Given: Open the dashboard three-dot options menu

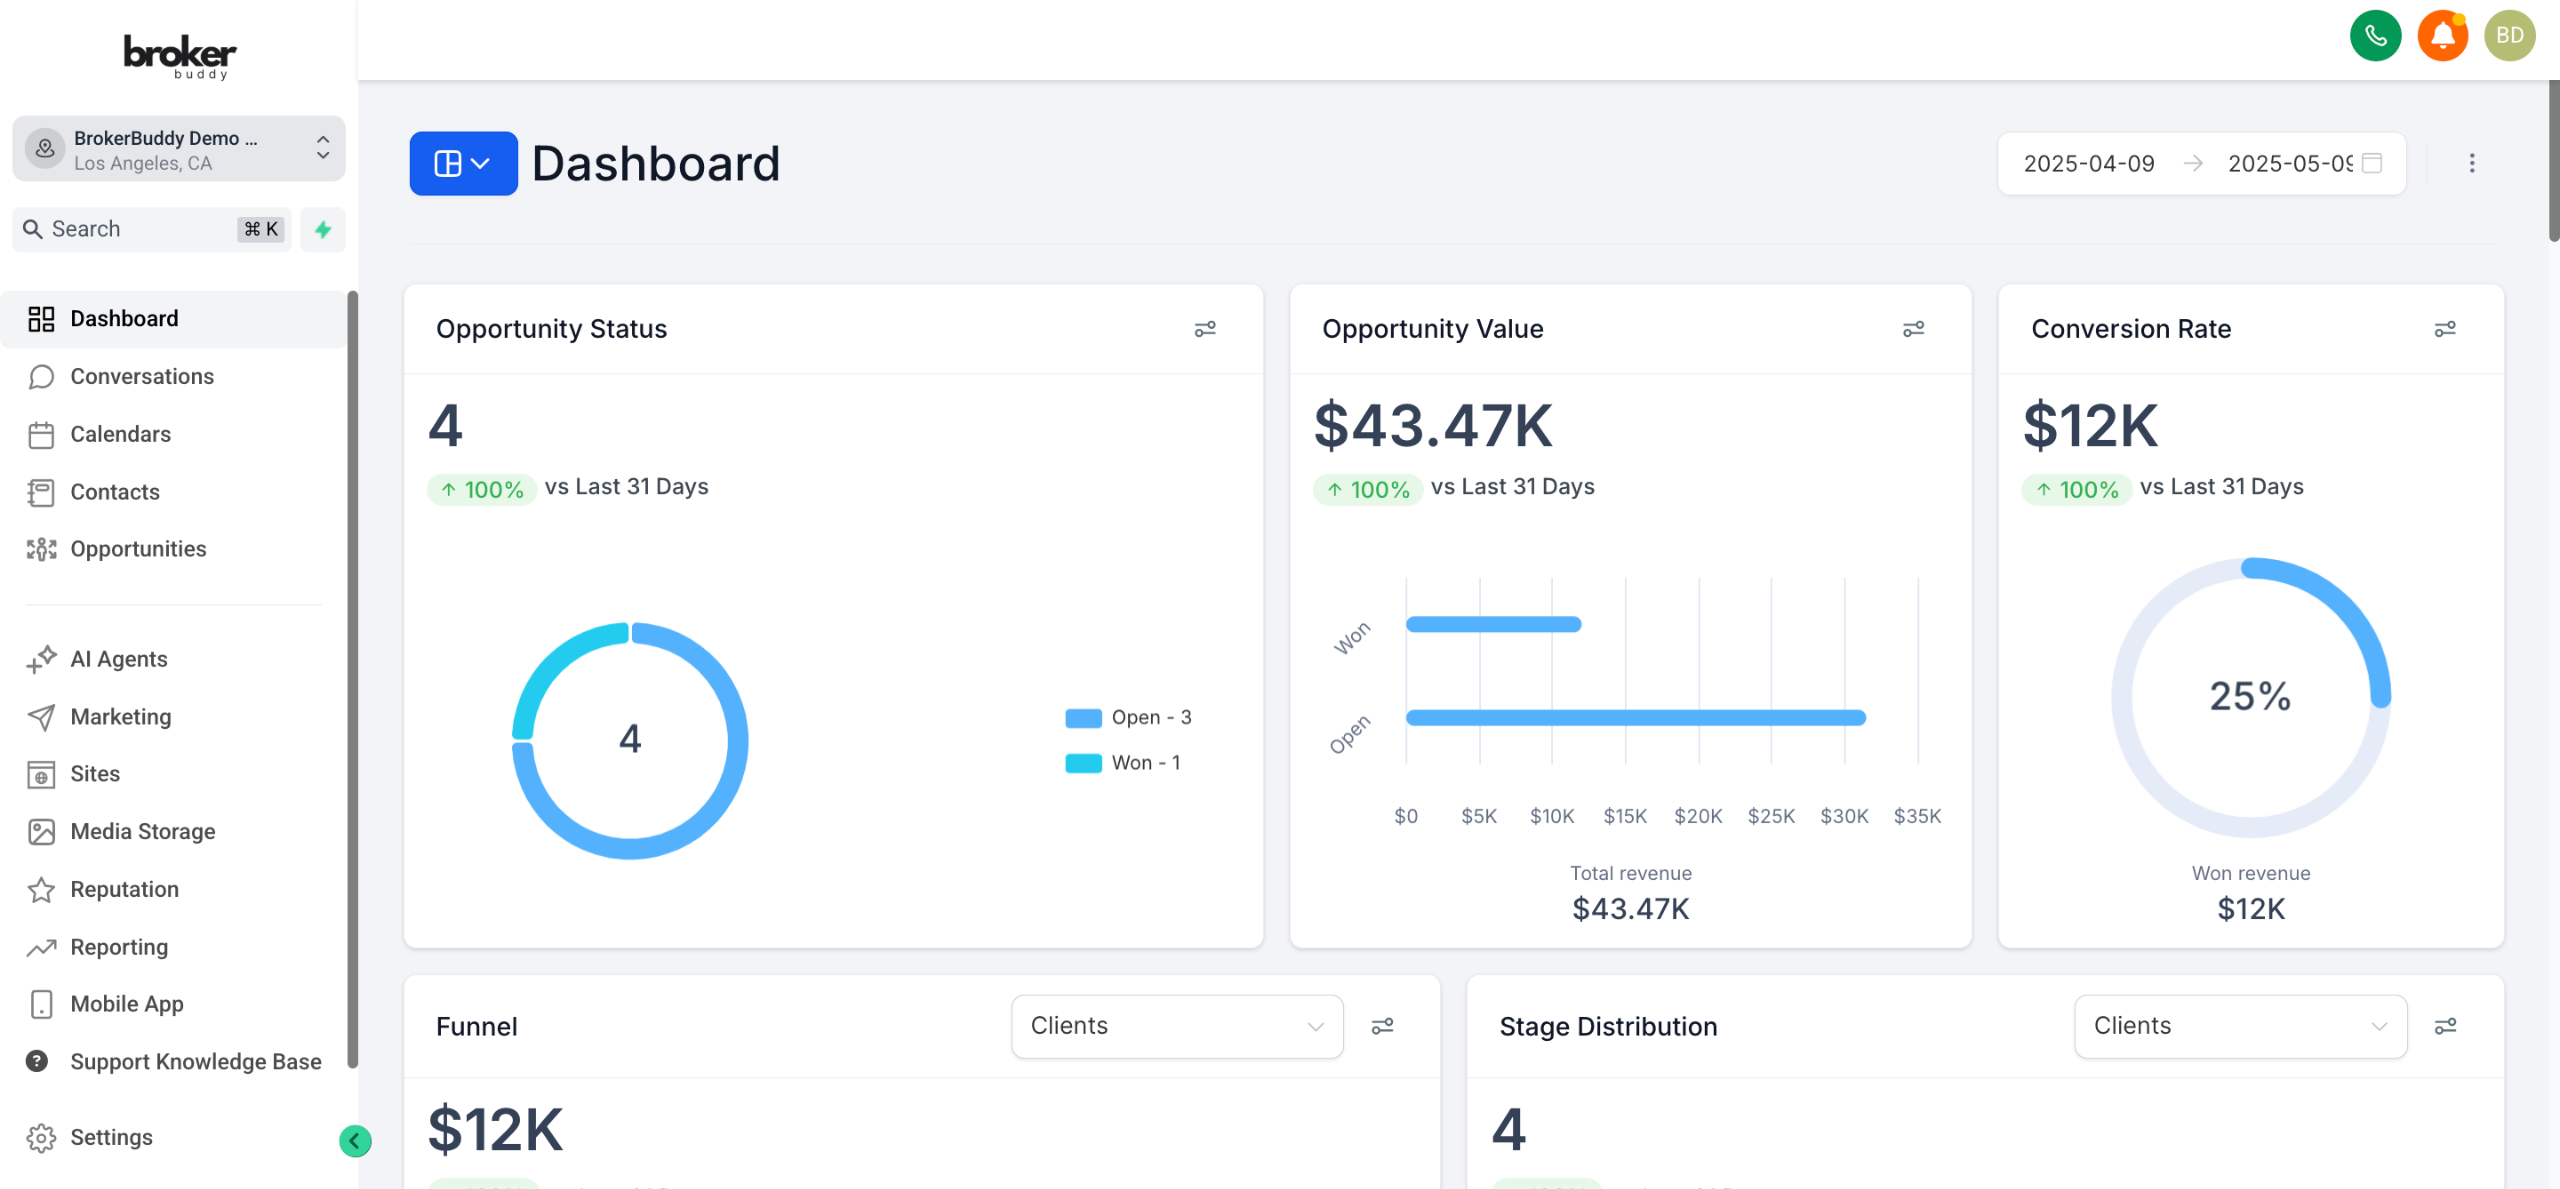Looking at the screenshot, I should click(x=2471, y=163).
